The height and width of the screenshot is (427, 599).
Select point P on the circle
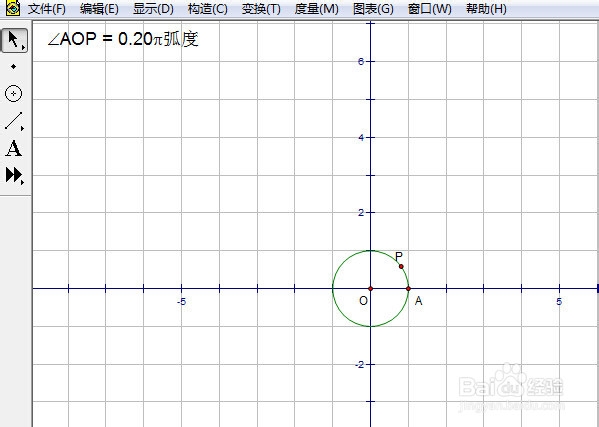pos(401,266)
